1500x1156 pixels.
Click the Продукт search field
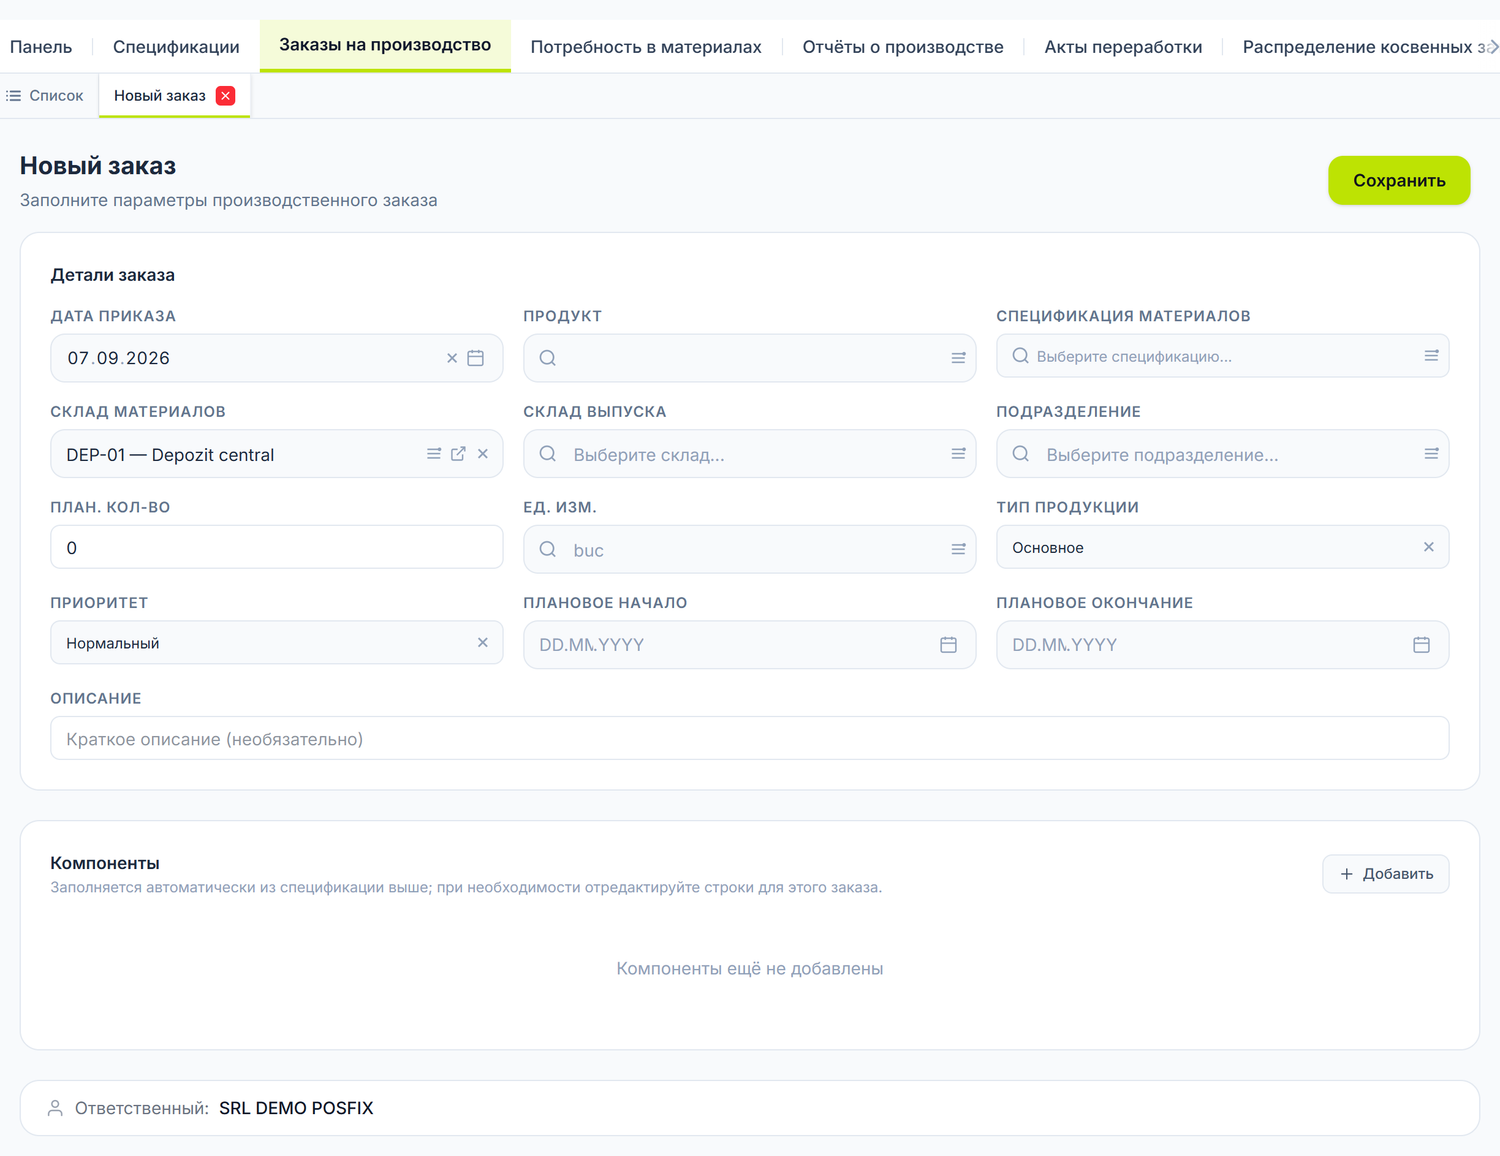click(750, 358)
